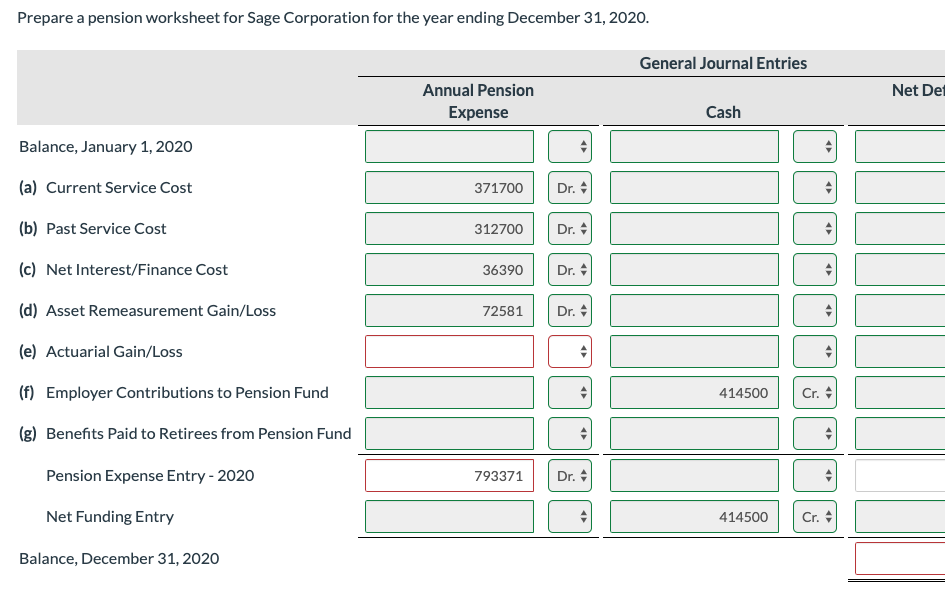Select the Balance, January 1 pension expense field
Viewport: 945px width, 606px height.
tap(448, 146)
